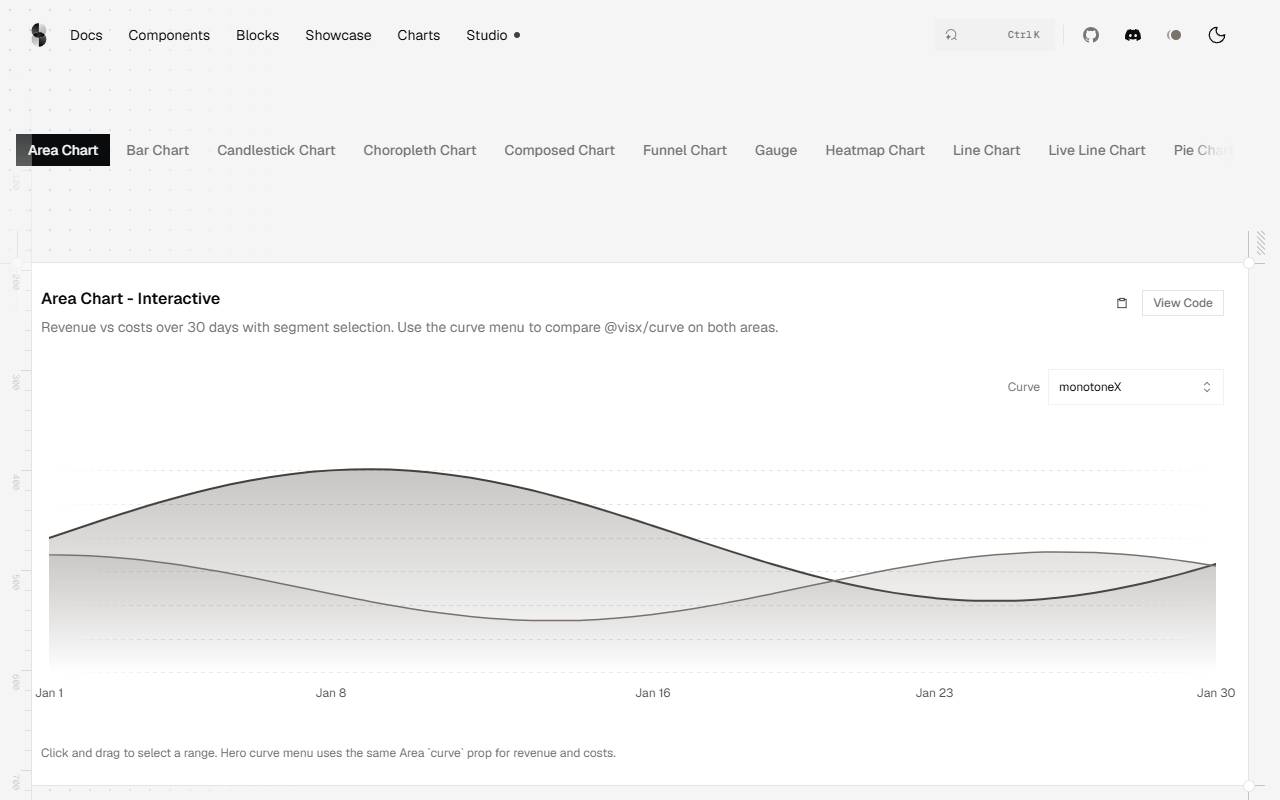Click the Jan 1 axis label
The image size is (1280, 800).
coord(49,693)
